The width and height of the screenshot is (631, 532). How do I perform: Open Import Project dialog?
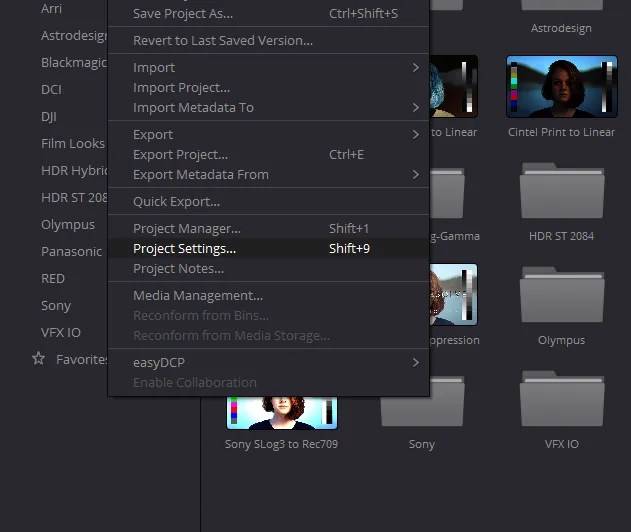[x=268, y=88]
